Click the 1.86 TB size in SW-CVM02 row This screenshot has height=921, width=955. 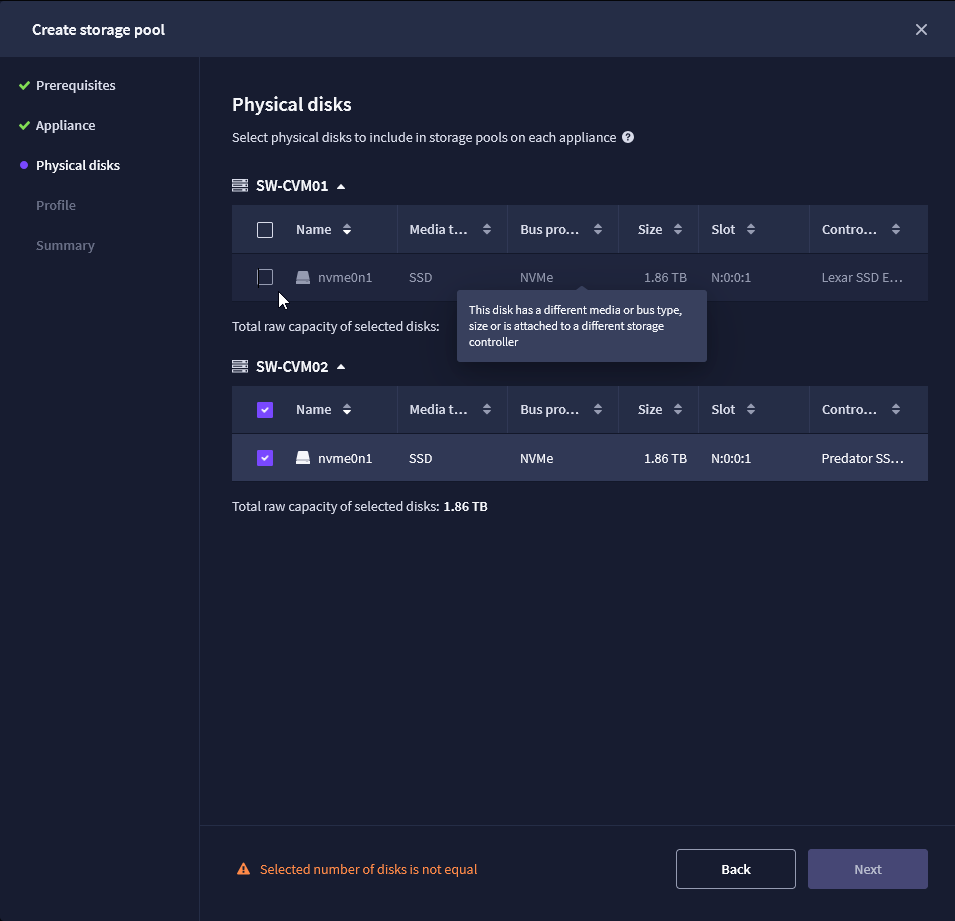(665, 458)
